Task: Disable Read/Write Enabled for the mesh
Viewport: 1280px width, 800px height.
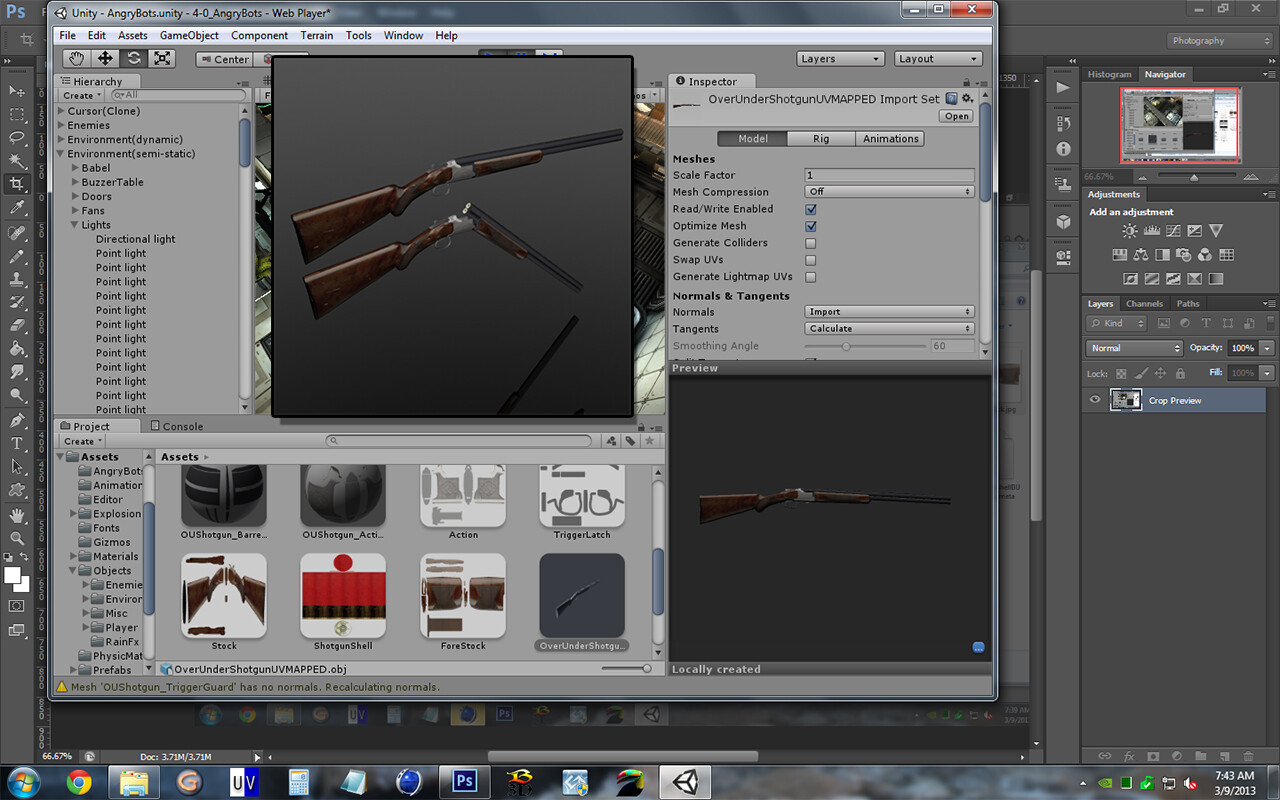Action: tap(810, 209)
